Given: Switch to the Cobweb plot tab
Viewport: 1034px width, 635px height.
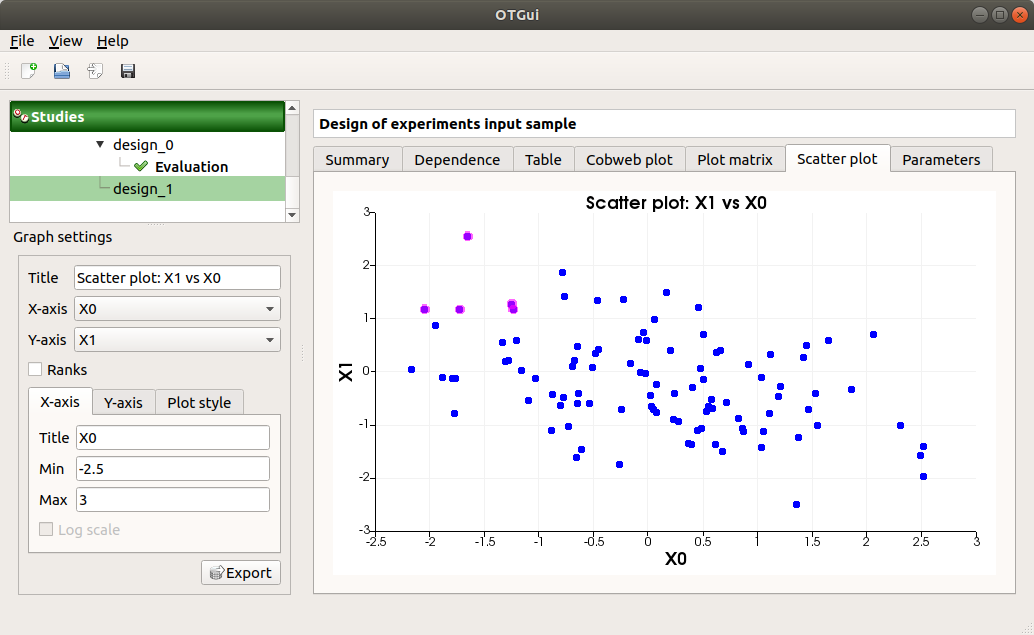Looking at the screenshot, I should pyautogui.click(x=629, y=158).
